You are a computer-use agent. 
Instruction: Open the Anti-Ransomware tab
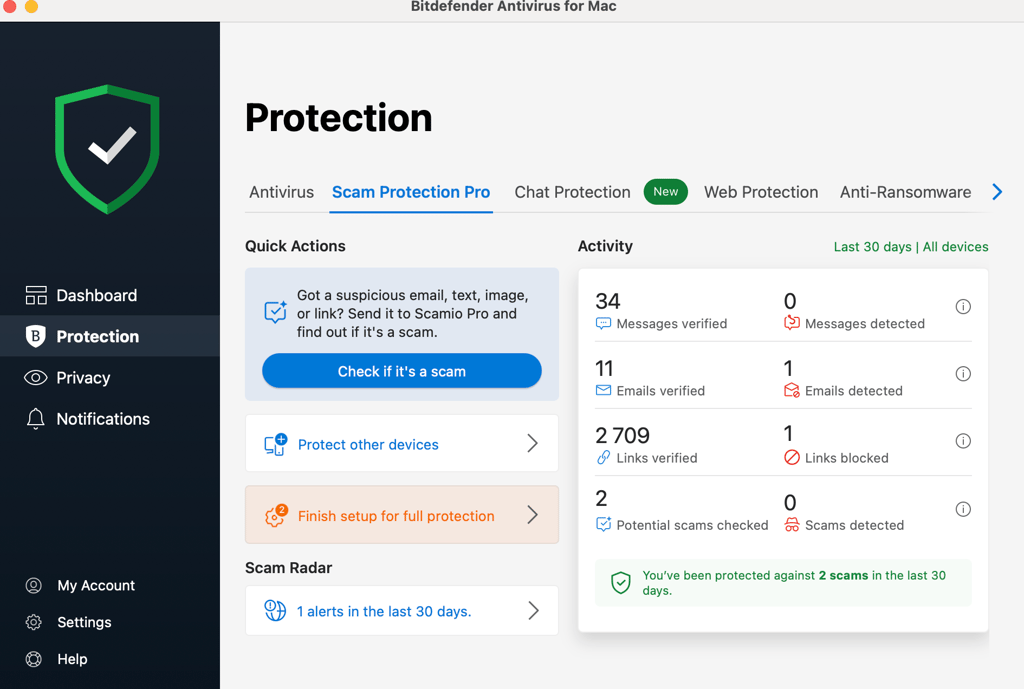[x=905, y=192]
